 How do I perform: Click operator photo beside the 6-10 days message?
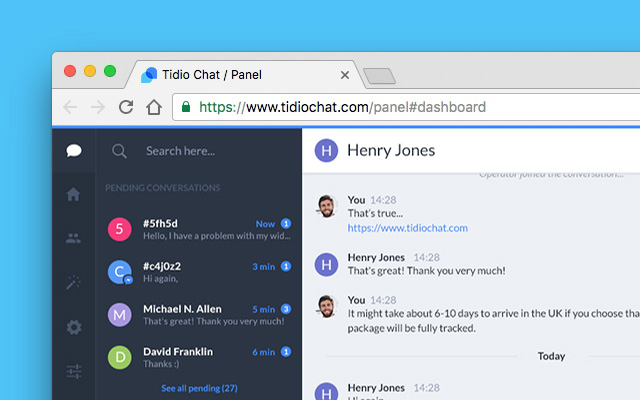tap(327, 307)
